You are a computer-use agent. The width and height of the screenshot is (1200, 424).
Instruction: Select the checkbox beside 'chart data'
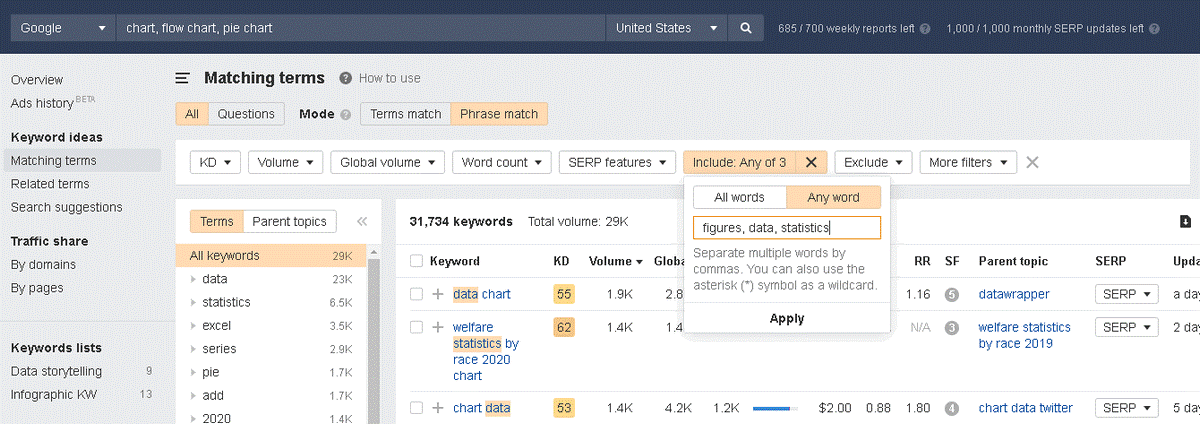pos(416,408)
